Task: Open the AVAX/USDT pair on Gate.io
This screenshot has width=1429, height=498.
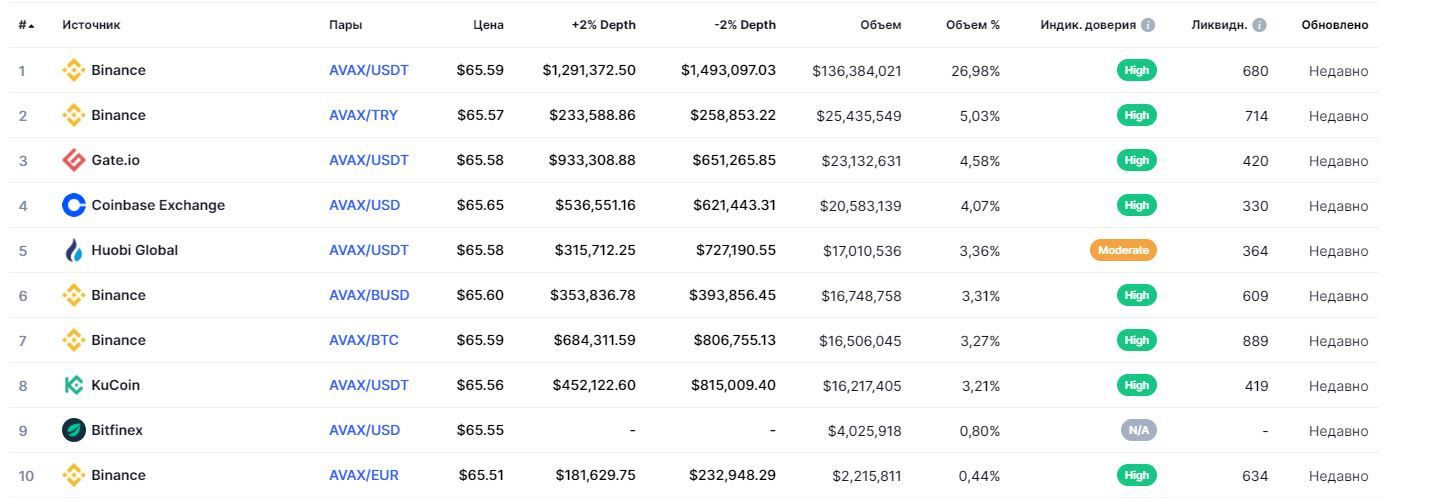Action: (368, 160)
